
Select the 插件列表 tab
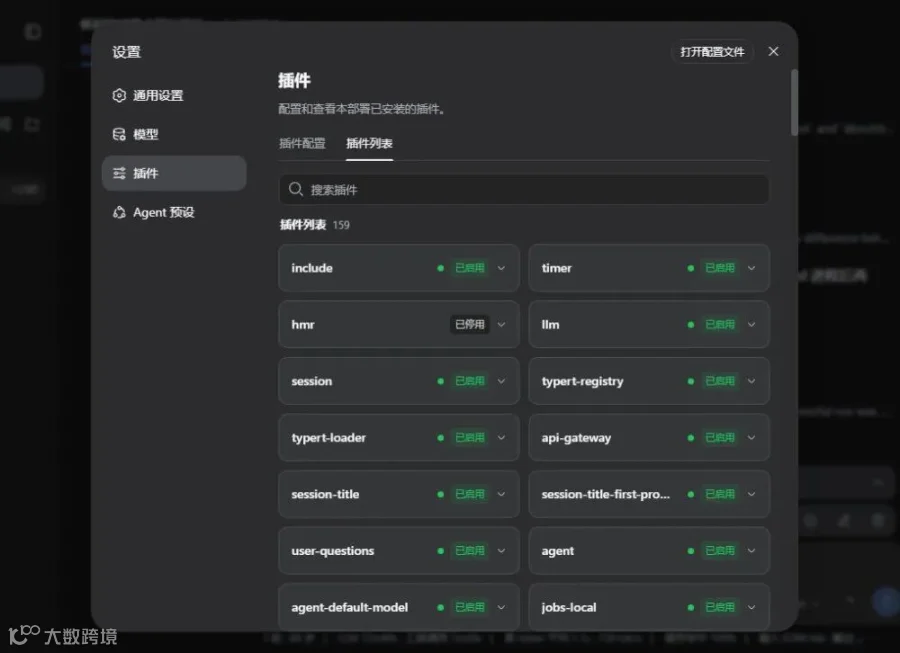[370, 143]
